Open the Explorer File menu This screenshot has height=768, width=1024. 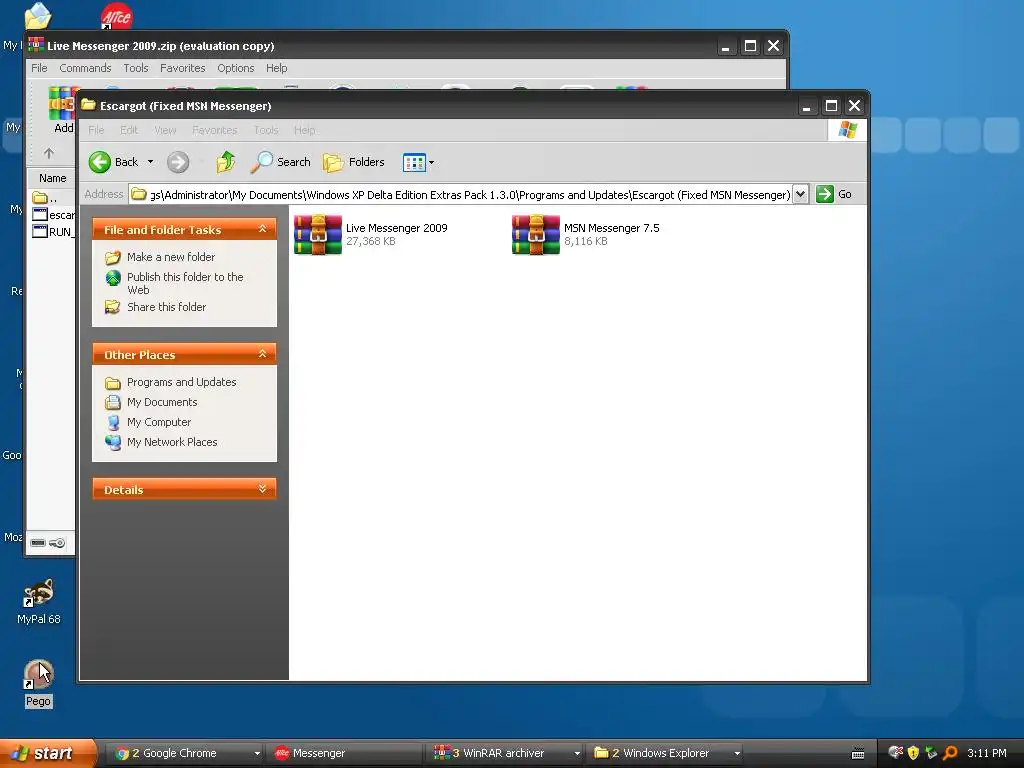pyautogui.click(x=96, y=130)
